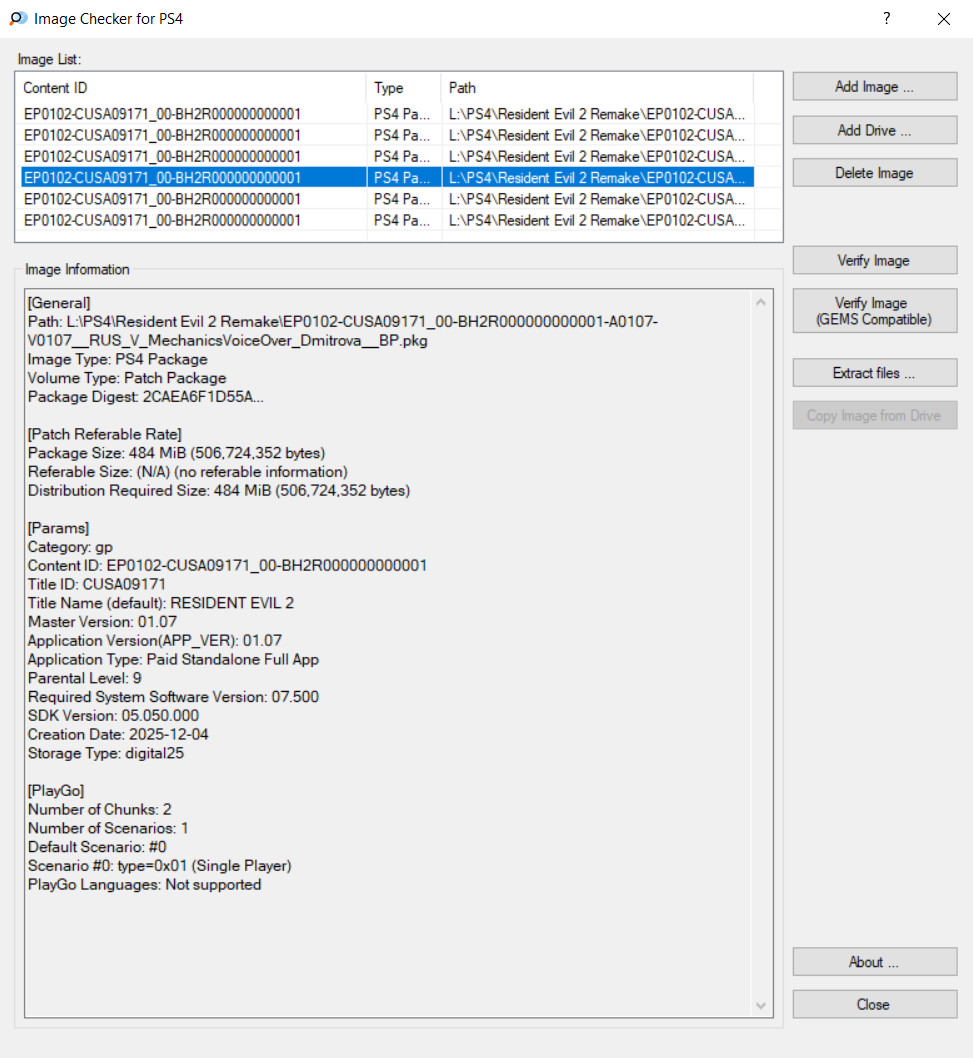The image size is (973, 1058).
Task: Open the About dialog
Action: coord(874,962)
